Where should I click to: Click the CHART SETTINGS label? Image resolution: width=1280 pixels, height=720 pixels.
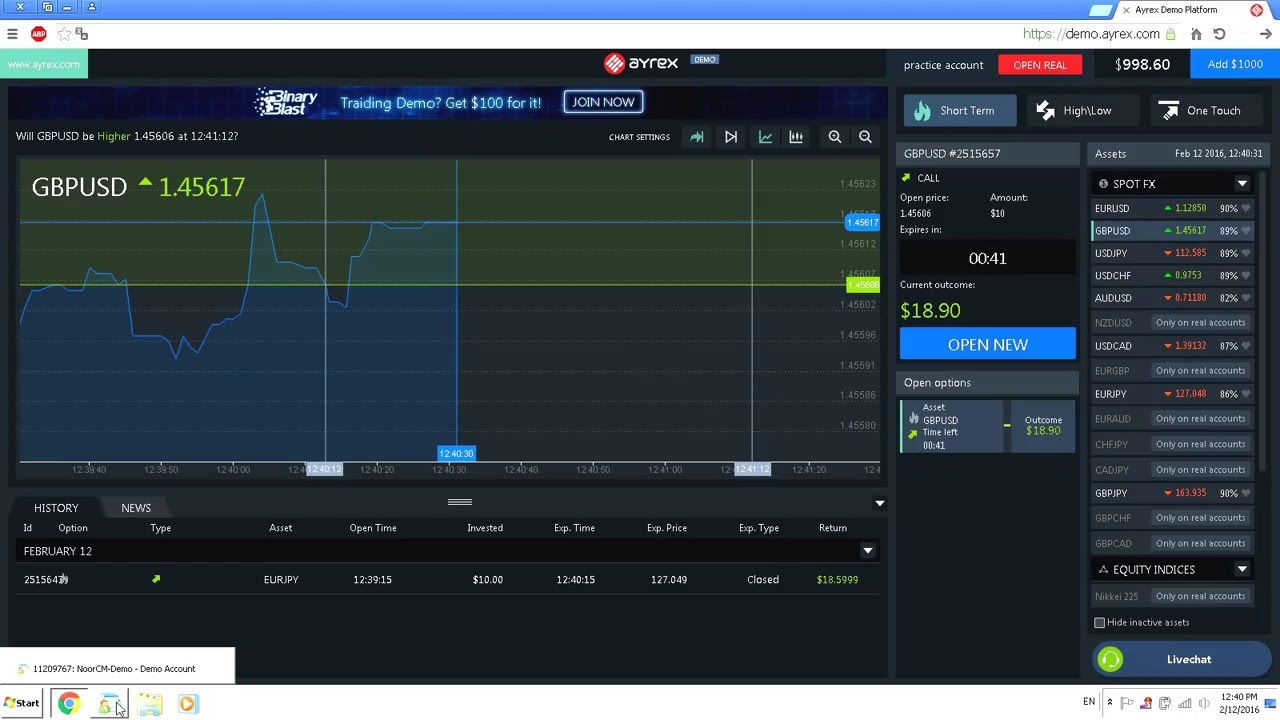(639, 137)
